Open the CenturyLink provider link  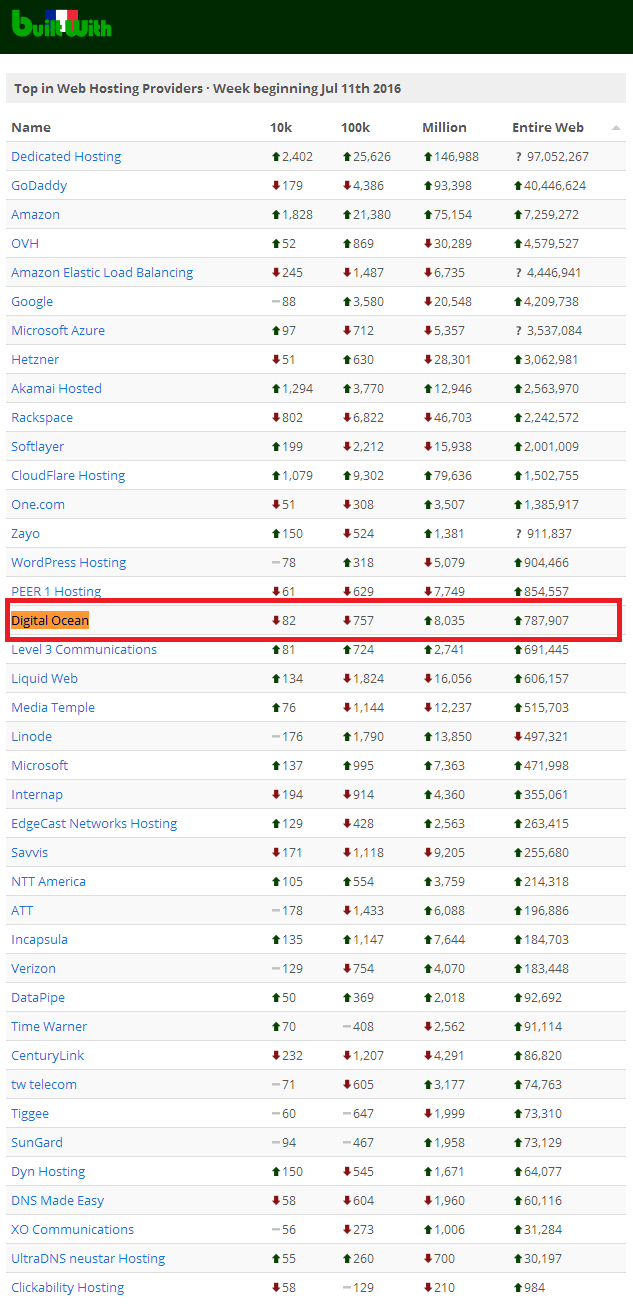point(48,1055)
